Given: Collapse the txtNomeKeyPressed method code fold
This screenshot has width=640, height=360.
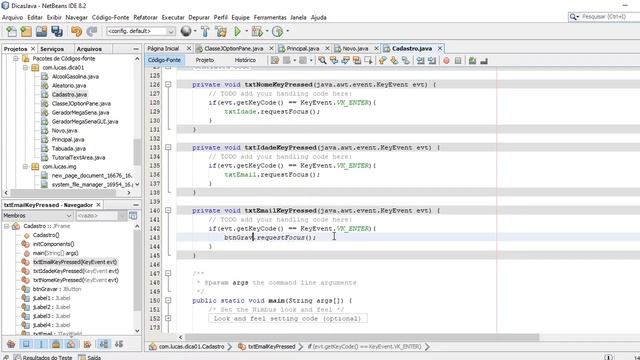Looking at the screenshot, I should click(168, 84).
